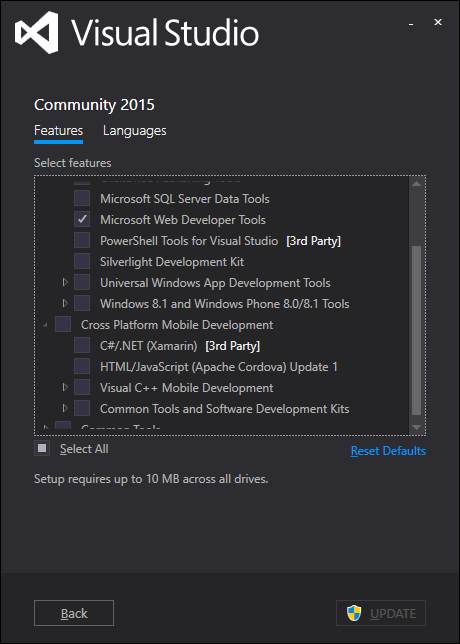460x644 pixels.
Task: Tick the Silverlight Development Kit checkbox
Action: [82, 262]
